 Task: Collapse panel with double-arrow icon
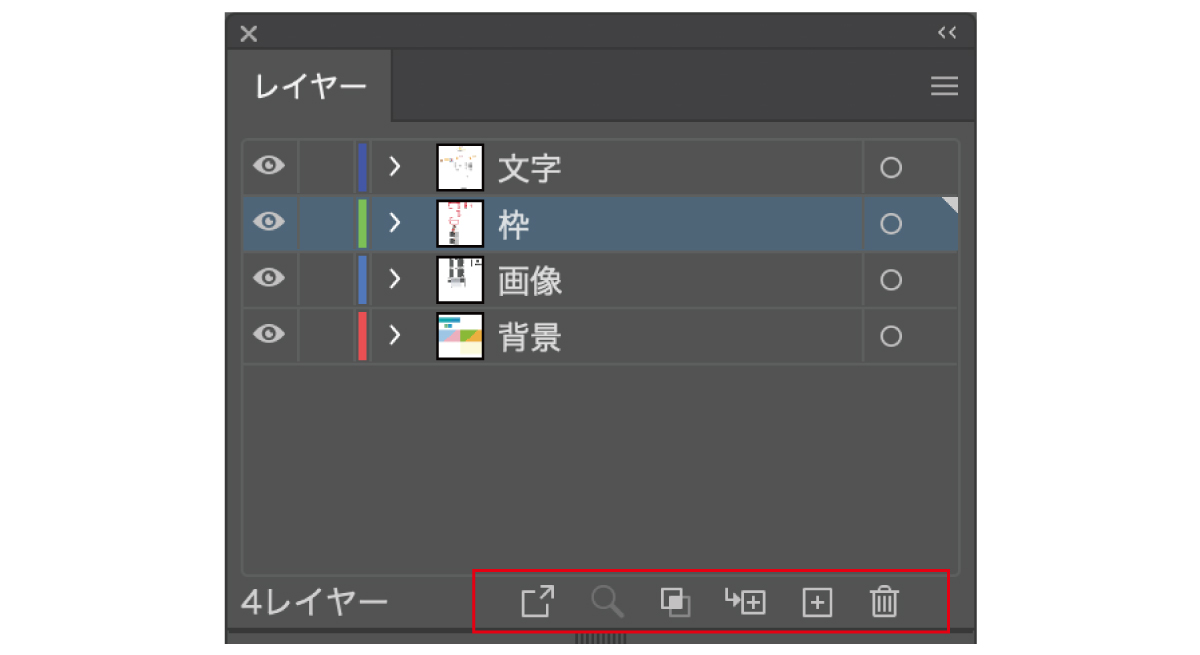click(x=947, y=33)
